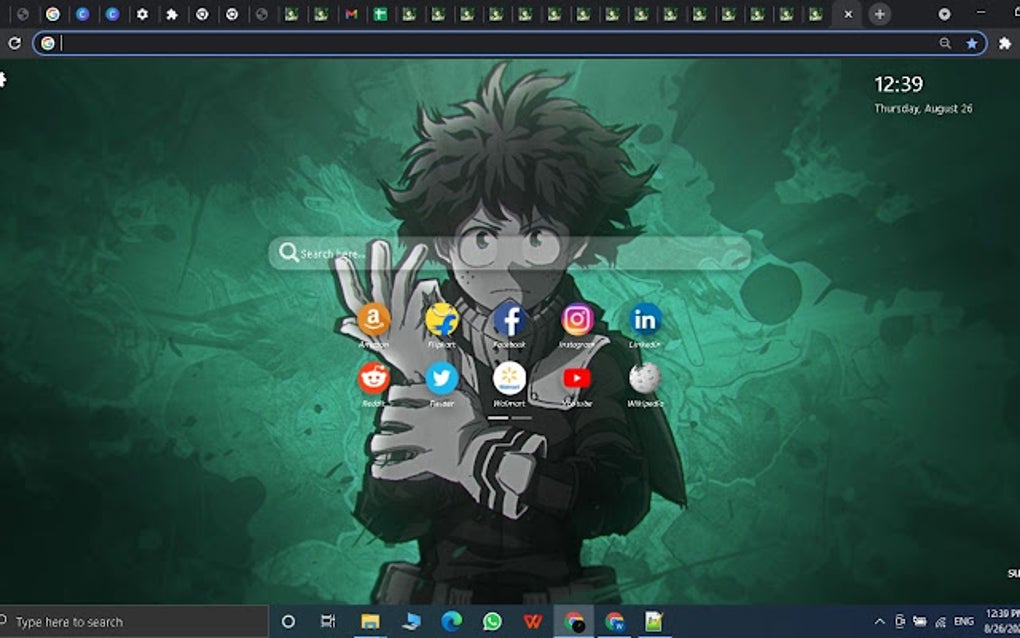1020x638 pixels.
Task: Open the browser Extensions puzzle icon
Action: [1006, 43]
